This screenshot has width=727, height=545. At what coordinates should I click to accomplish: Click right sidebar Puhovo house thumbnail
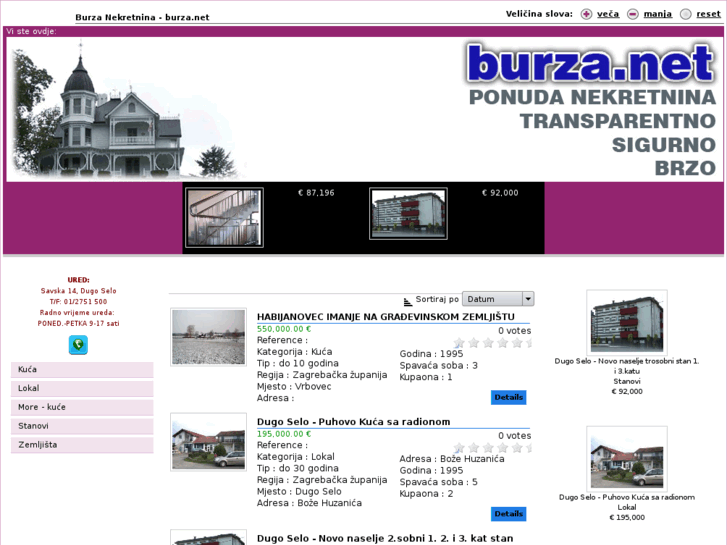627,459
